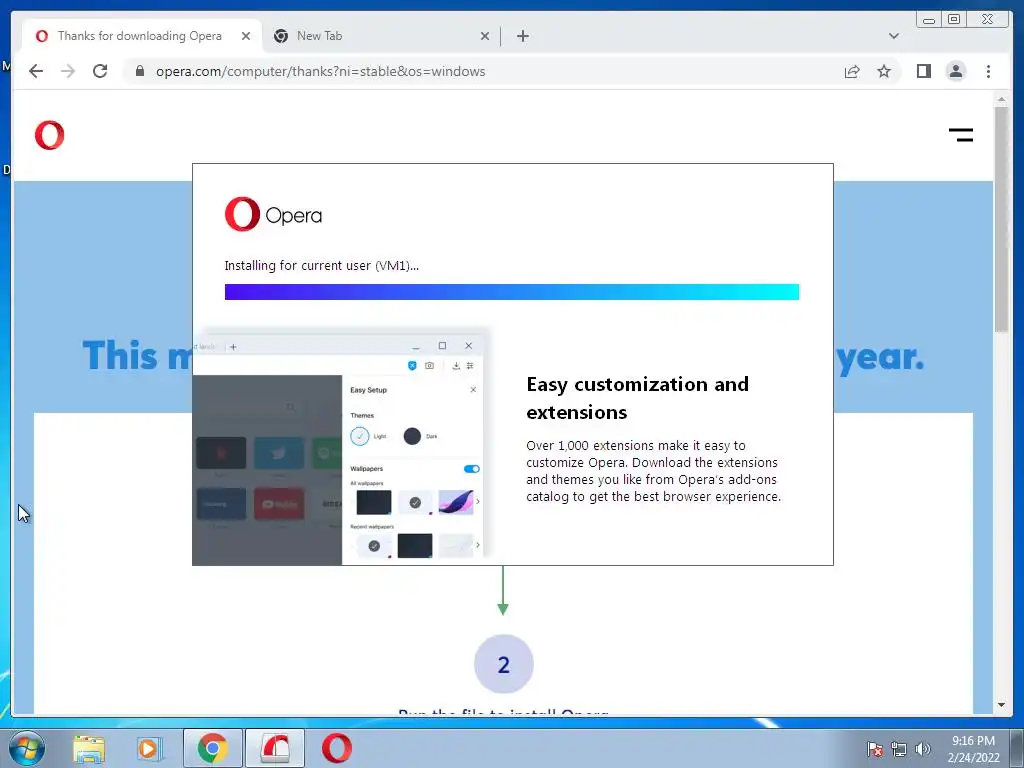This screenshot has width=1024, height=768.
Task: Switch to the New Tab tab
Action: [x=381, y=36]
